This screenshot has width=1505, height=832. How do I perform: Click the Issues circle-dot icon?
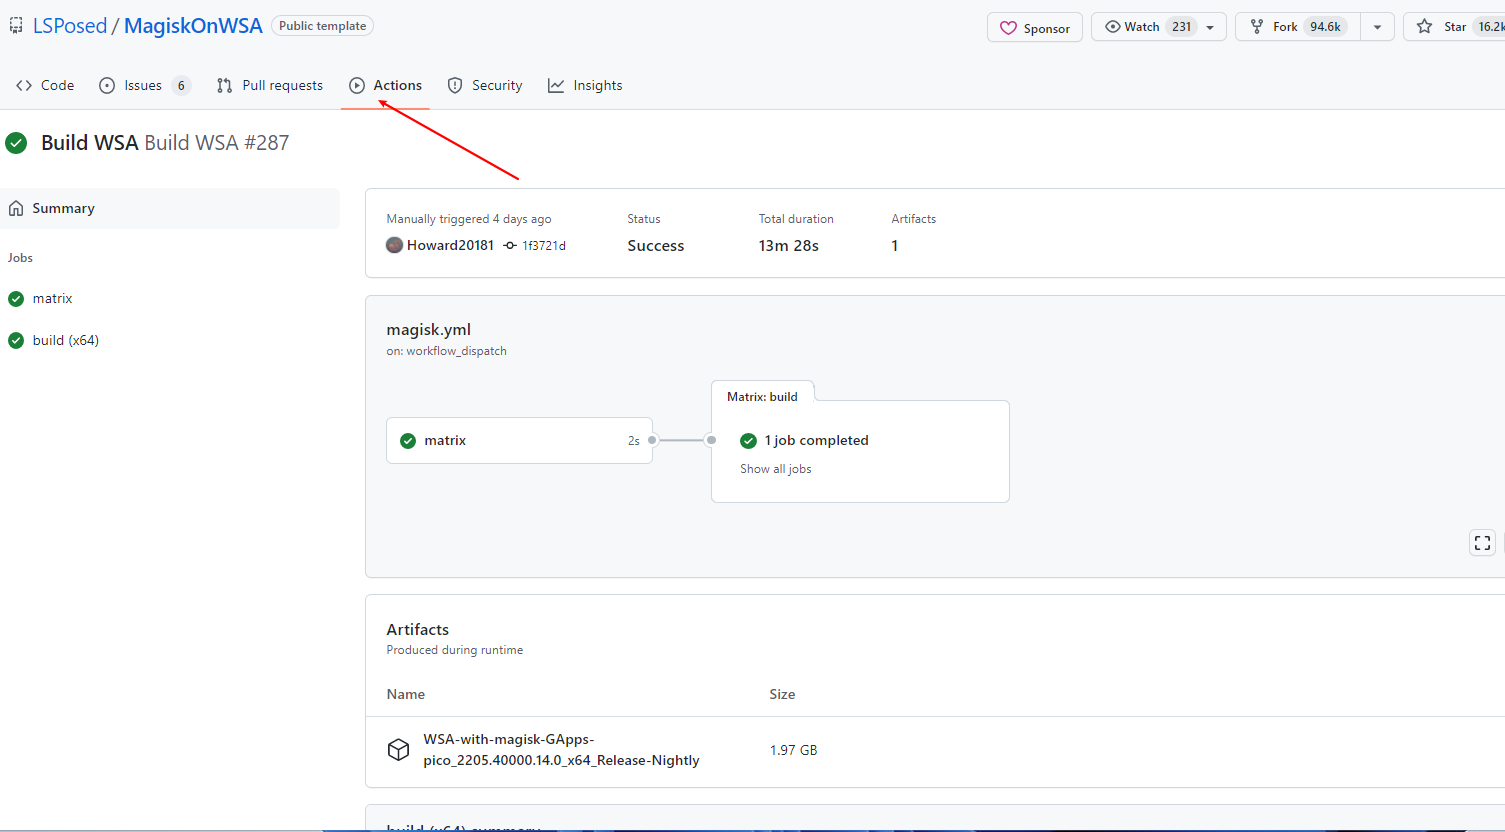point(107,85)
